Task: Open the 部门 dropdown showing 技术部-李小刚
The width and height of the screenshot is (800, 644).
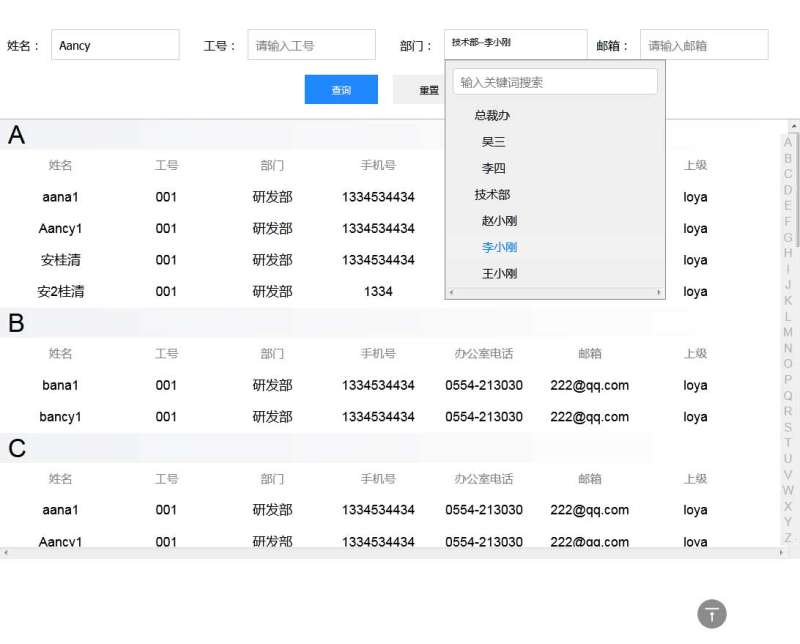Action: [515, 44]
